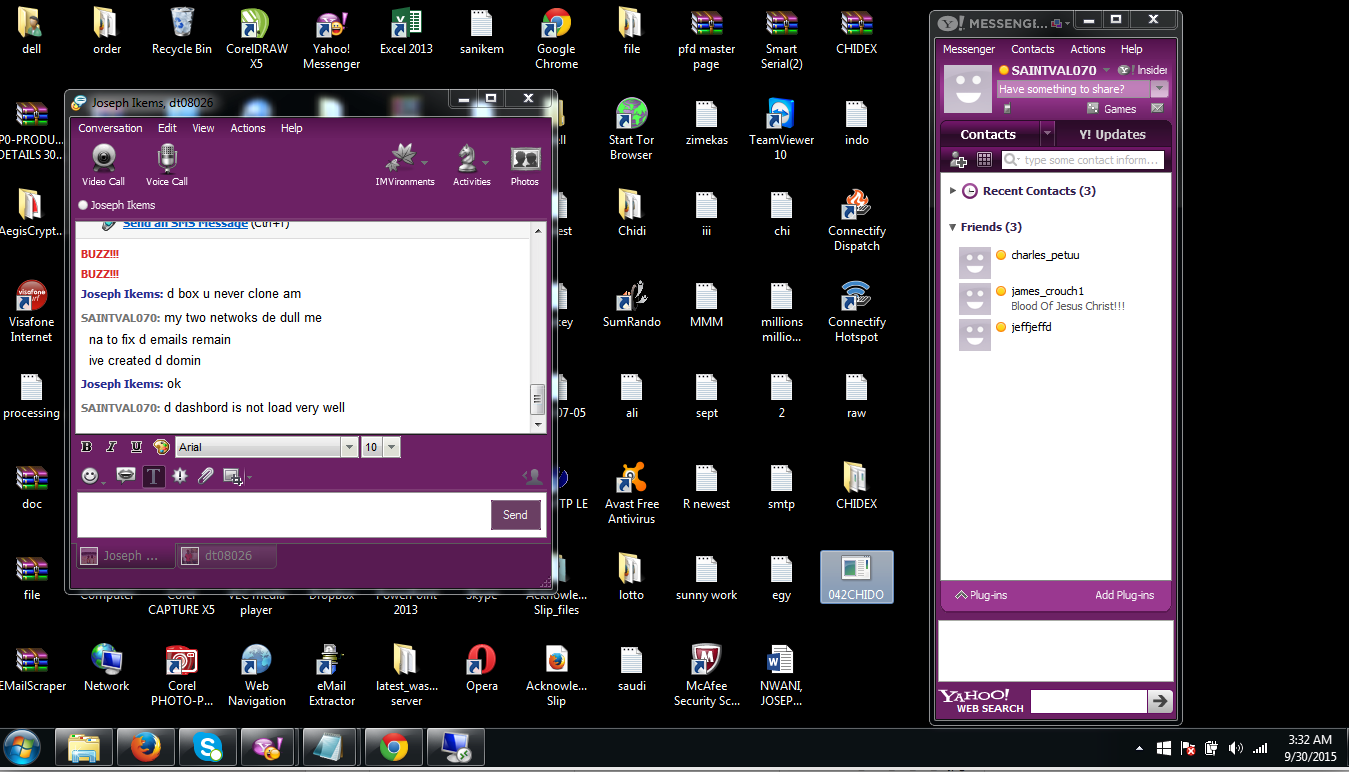The height and width of the screenshot is (772, 1349).
Task: Click the volume speaker tray icon
Action: (x=1235, y=748)
